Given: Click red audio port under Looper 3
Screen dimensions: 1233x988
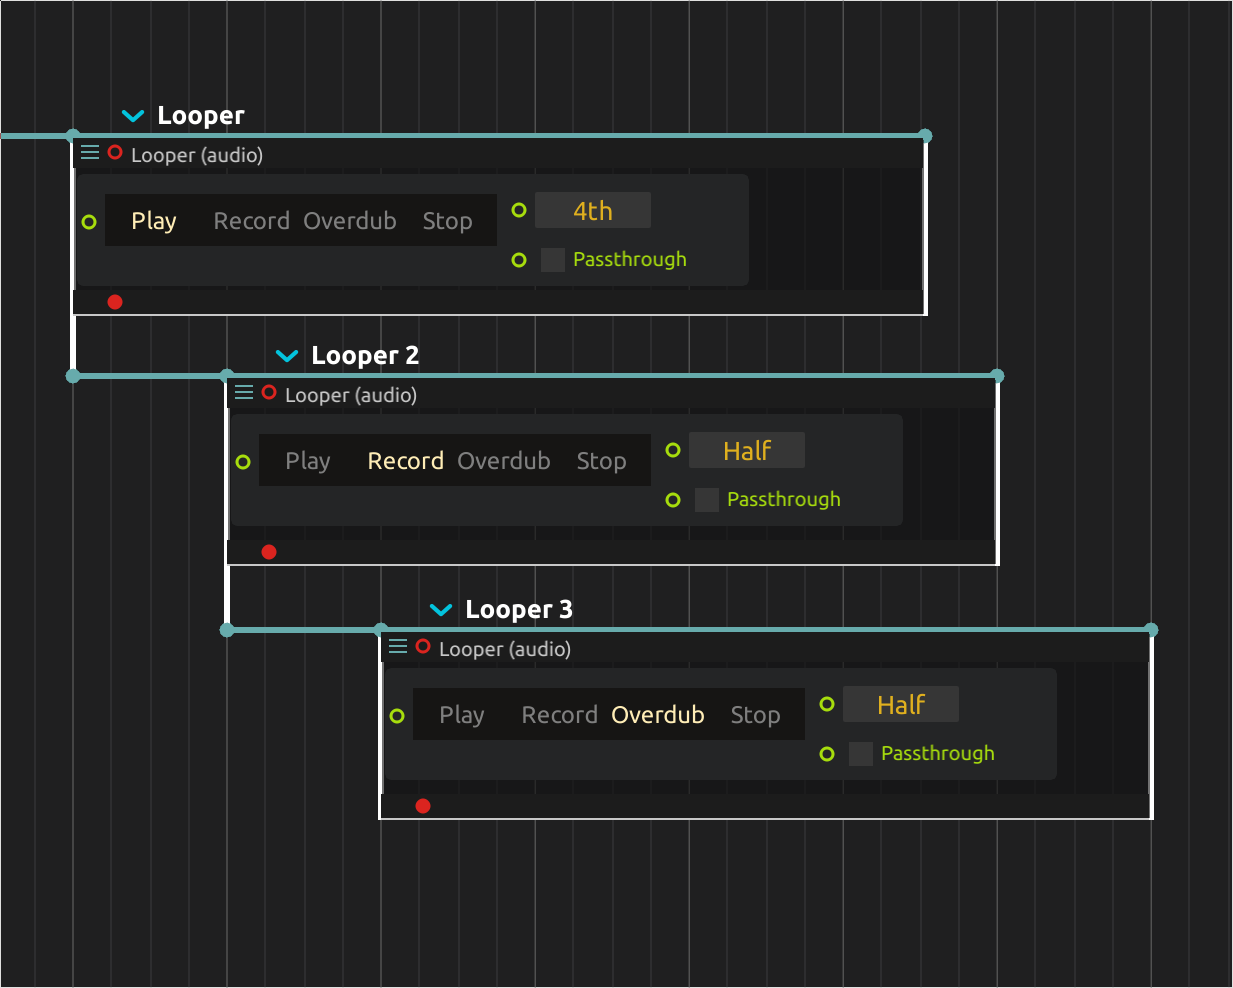Looking at the screenshot, I should [x=423, y=806].
